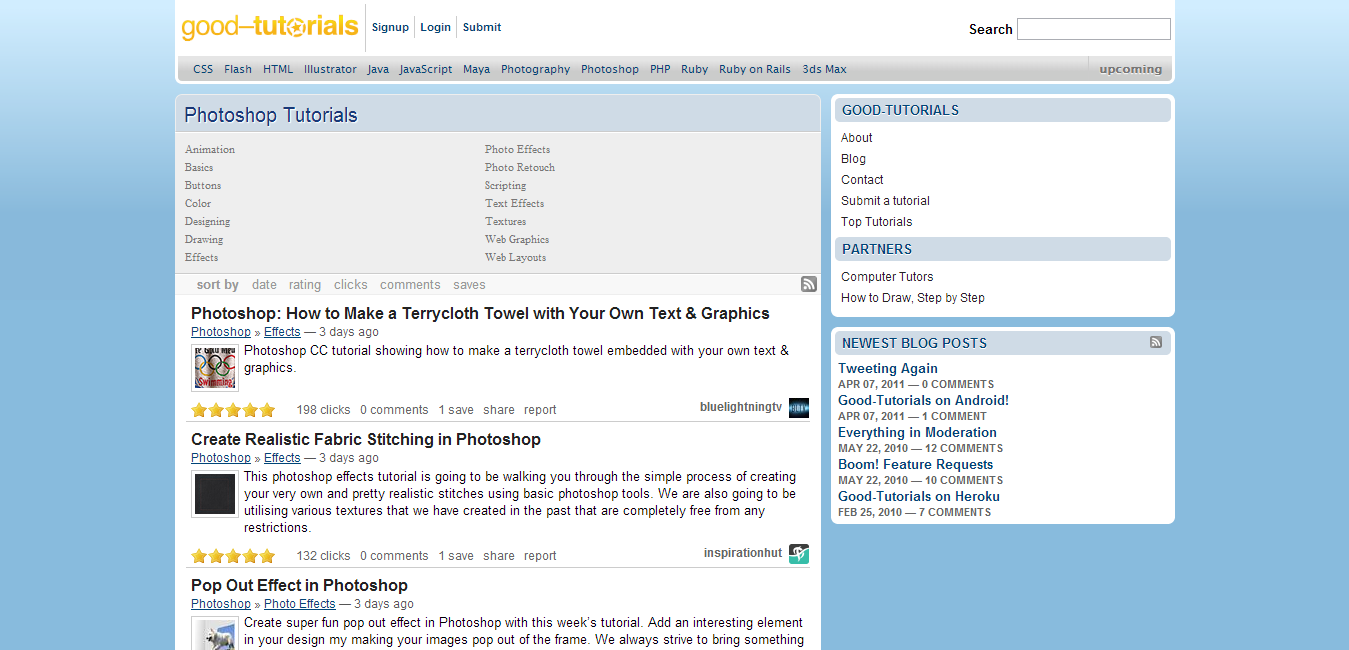Sort tutorials by clicks

351,285
